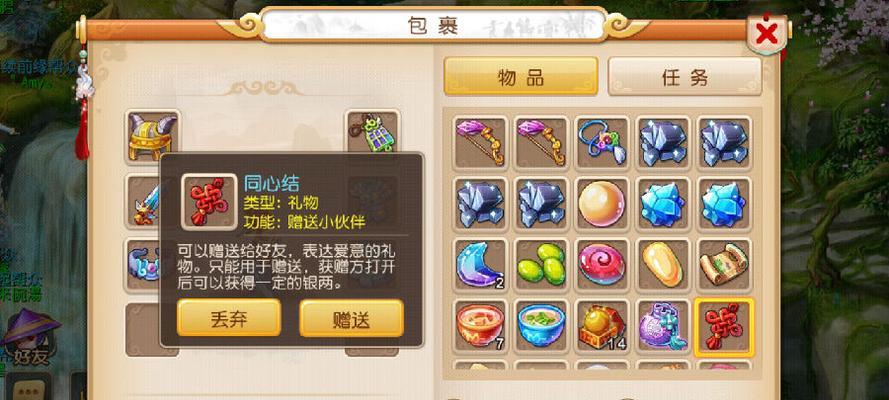The height and width of the screenshot is (400, 889).
Task: Choose the purple pouch item
Action: point(663,326)
